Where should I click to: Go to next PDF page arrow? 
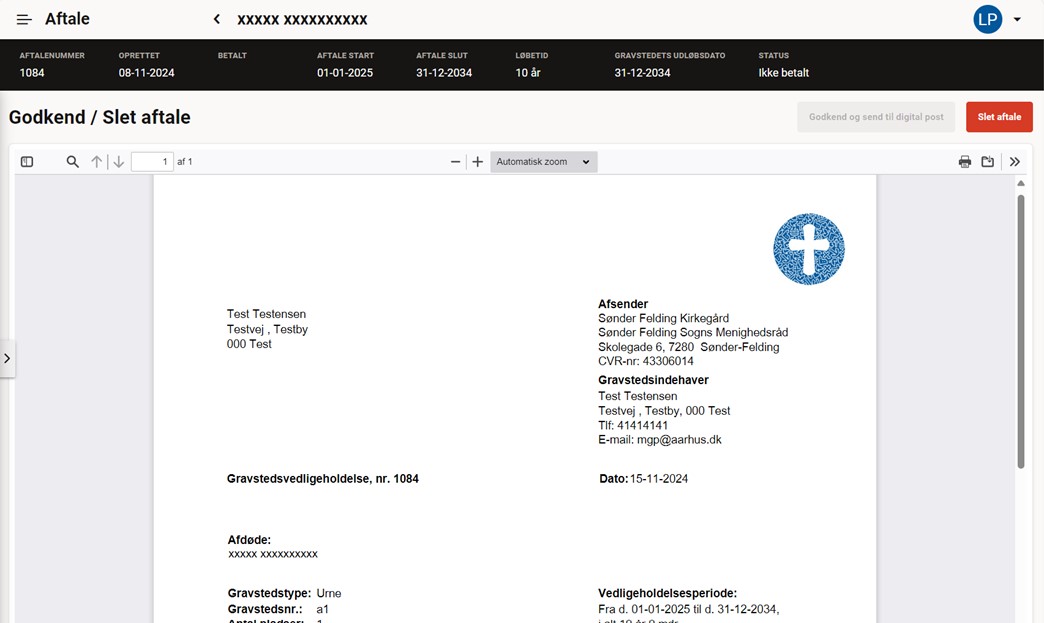pos(119,162)
